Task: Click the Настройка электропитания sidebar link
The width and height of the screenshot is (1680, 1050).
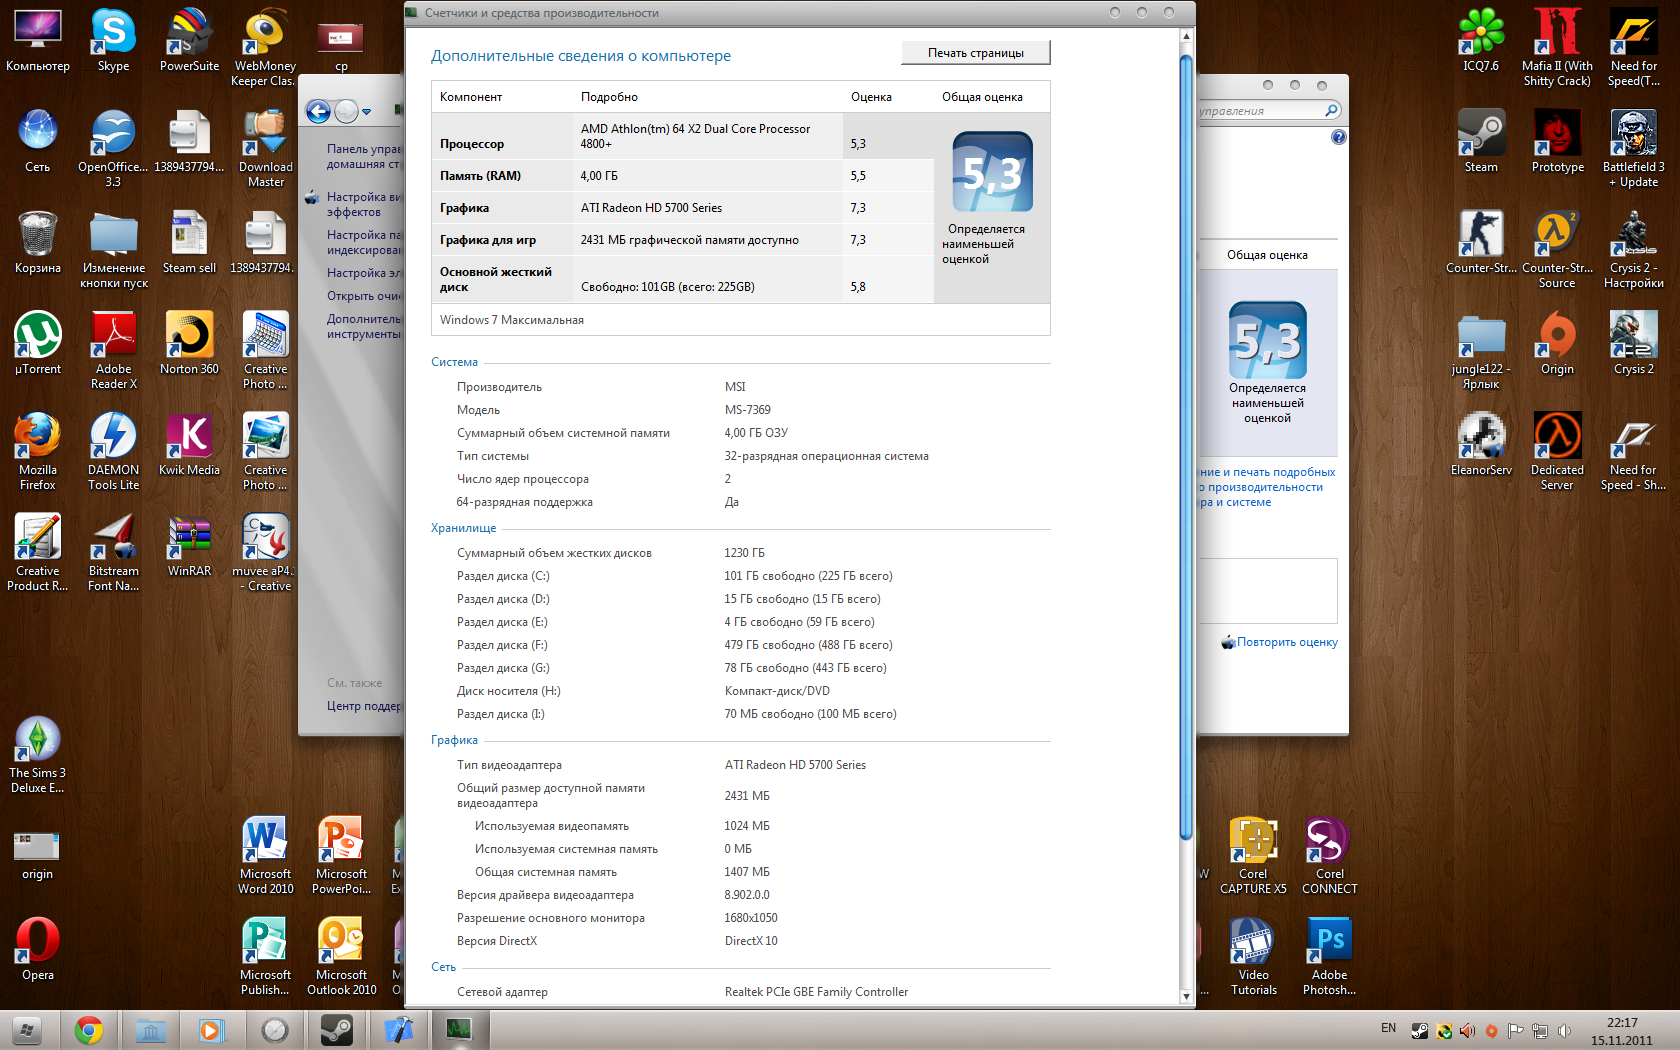Action: tap(363, 273)
